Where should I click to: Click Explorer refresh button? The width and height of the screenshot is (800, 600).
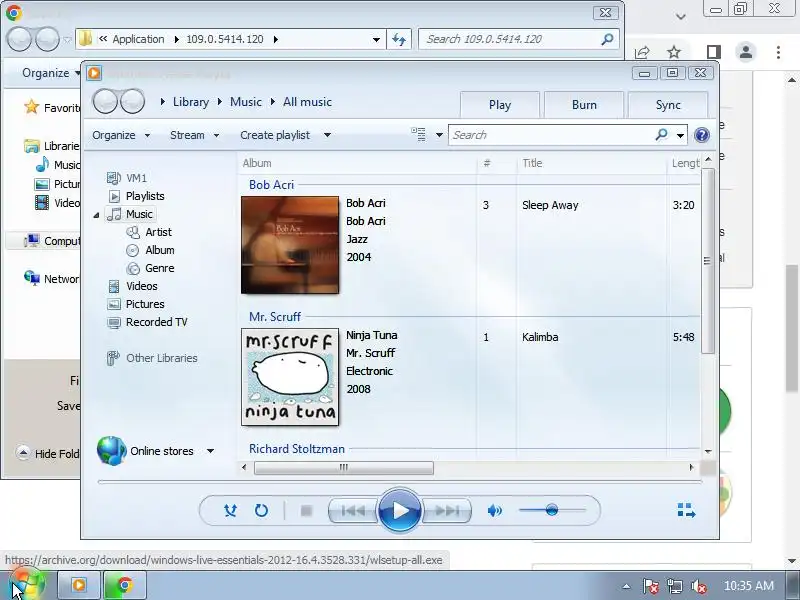398,39
